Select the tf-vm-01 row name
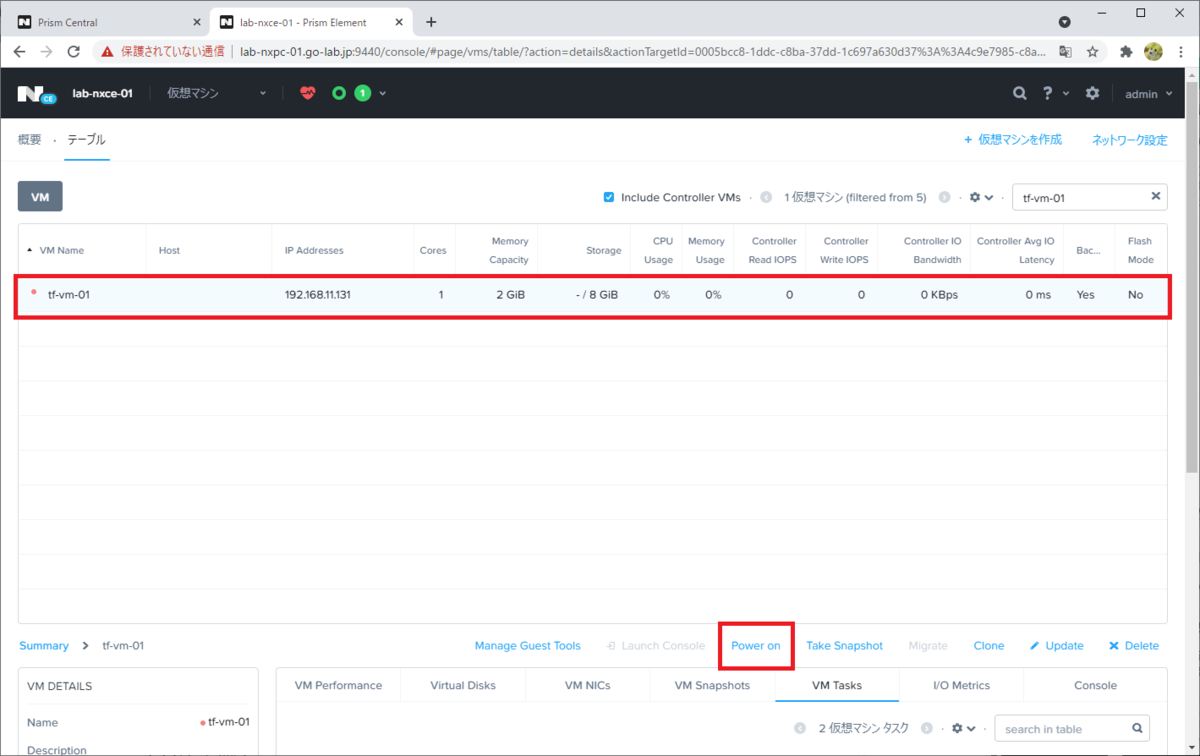Image resolution: width=1200 pixels, height=756 pixels. [x=69, y=295]
